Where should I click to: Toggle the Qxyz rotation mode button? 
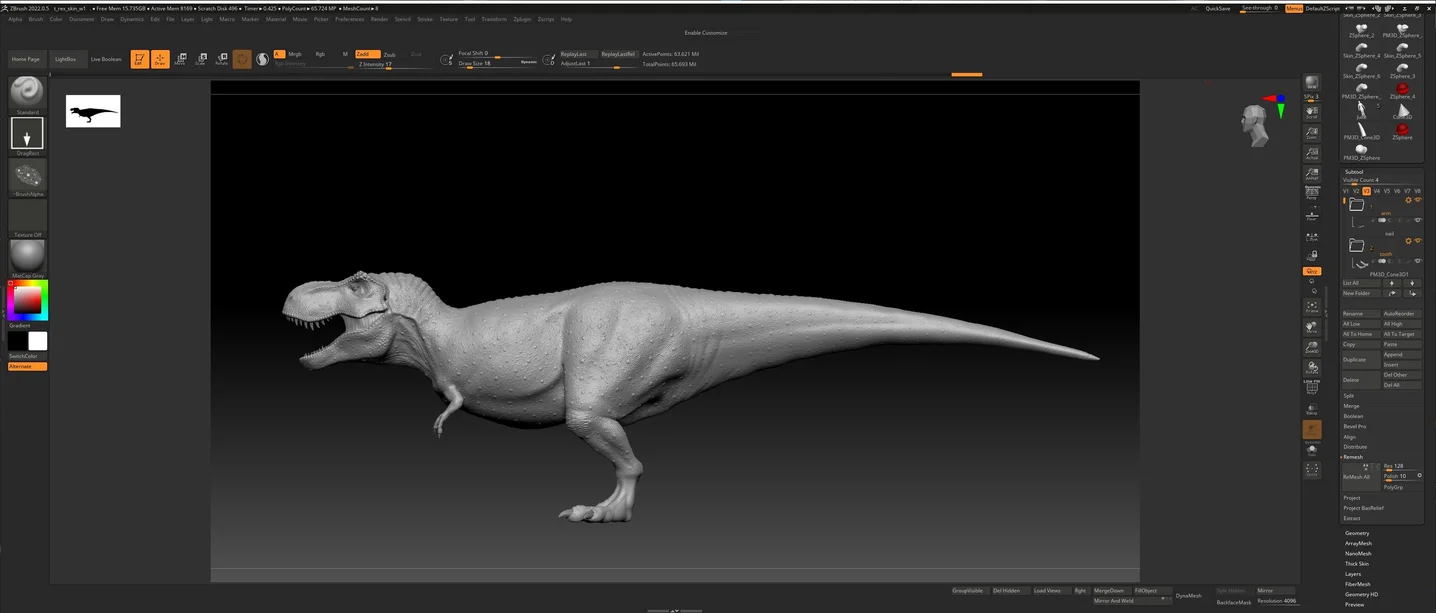coord(1312,271)
